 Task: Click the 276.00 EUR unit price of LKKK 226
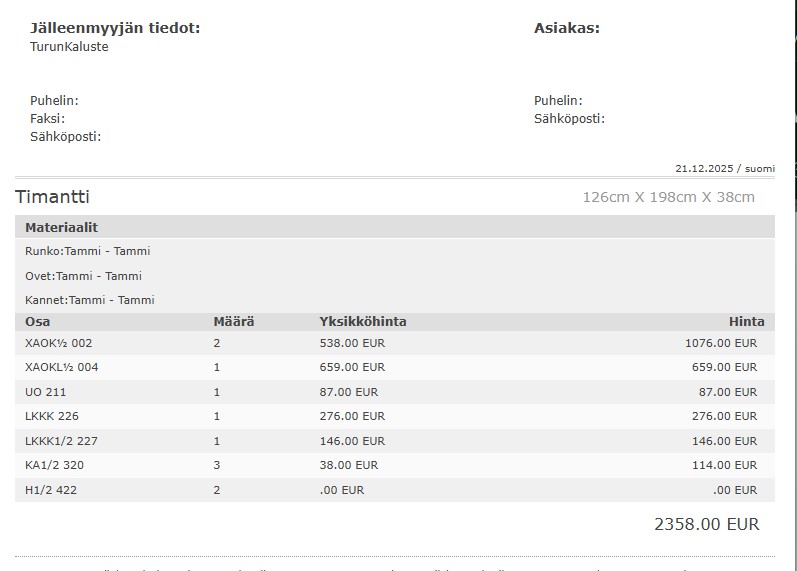coord(351,416)
